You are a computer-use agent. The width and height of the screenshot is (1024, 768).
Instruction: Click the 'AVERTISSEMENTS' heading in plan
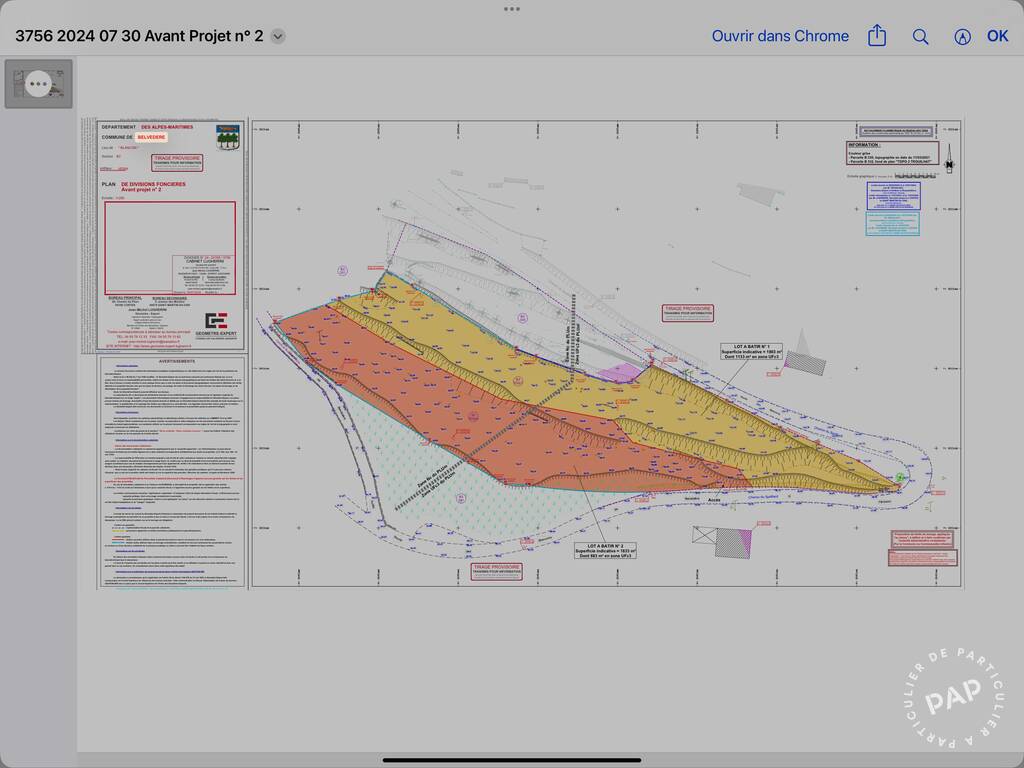pyautogui.click(x=176, y=361)
